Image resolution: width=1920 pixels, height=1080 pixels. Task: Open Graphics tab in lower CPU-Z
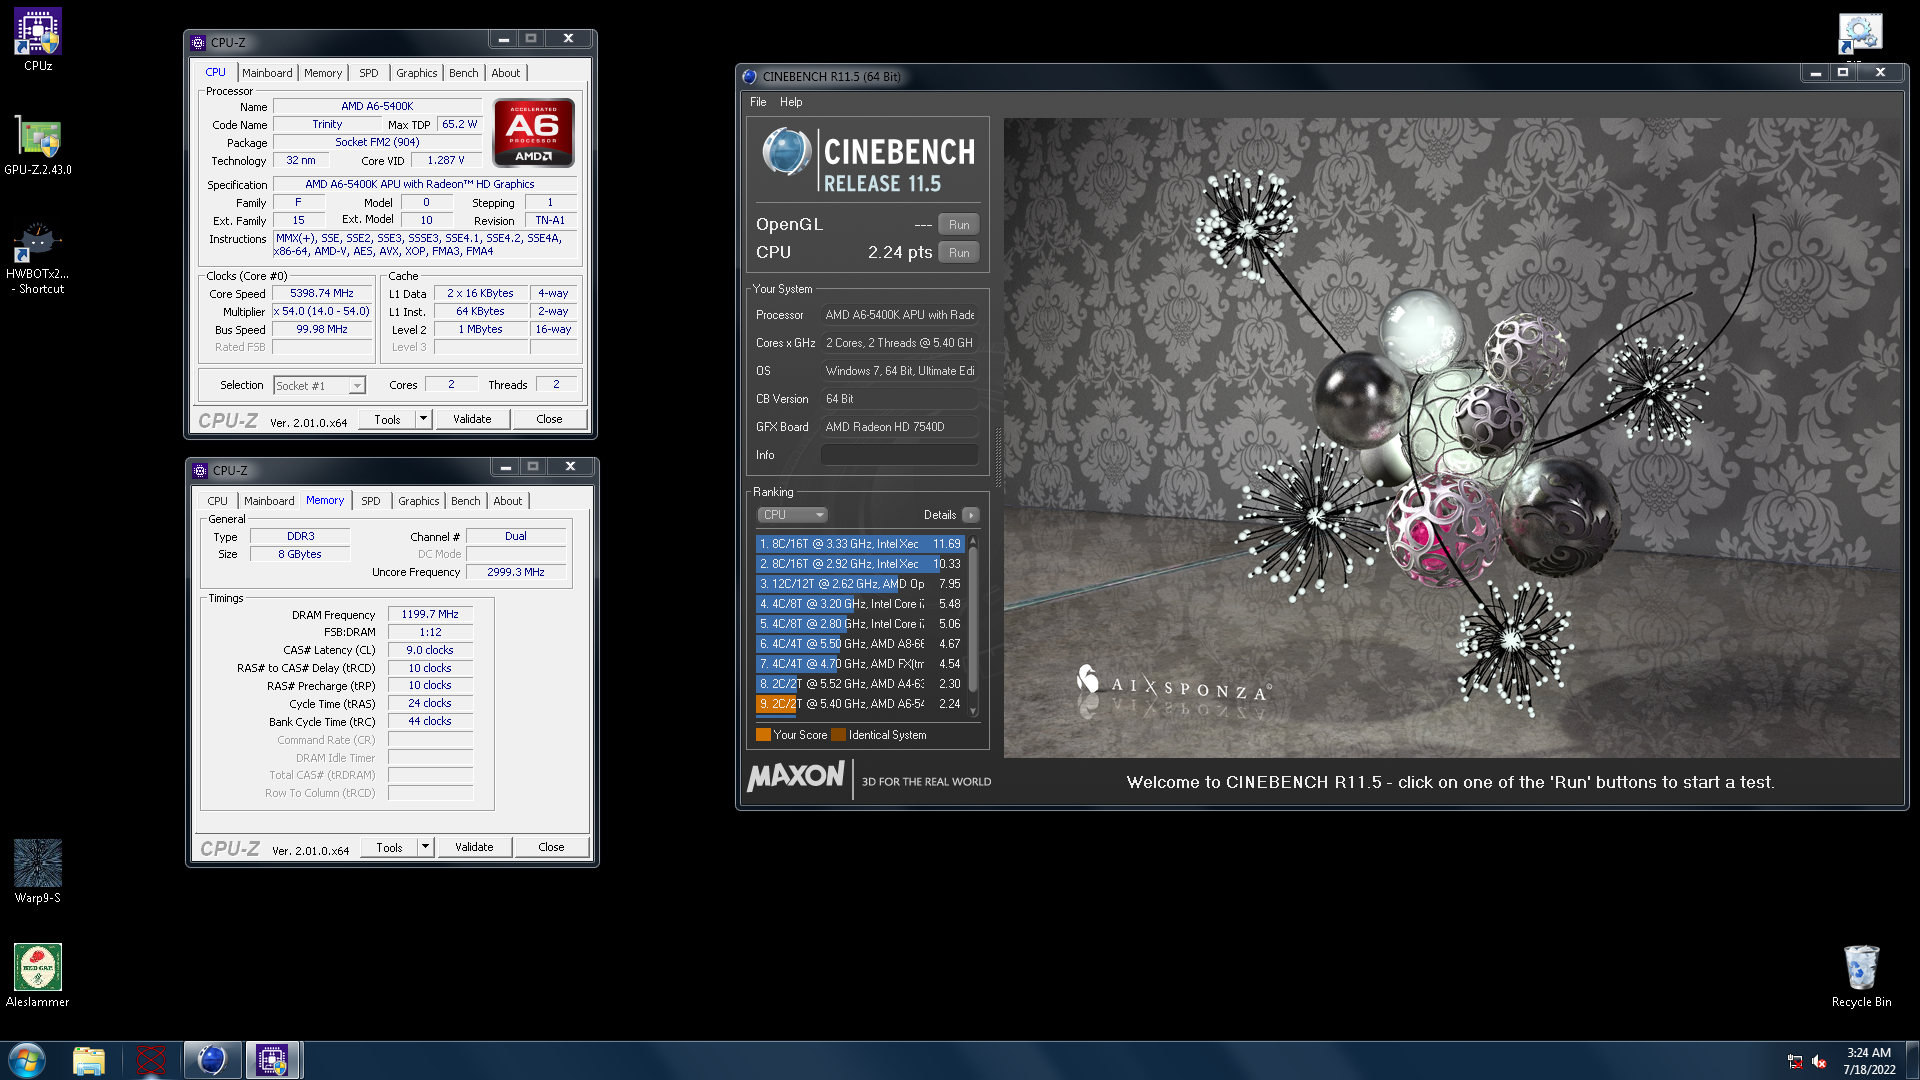tap(418, 501)
